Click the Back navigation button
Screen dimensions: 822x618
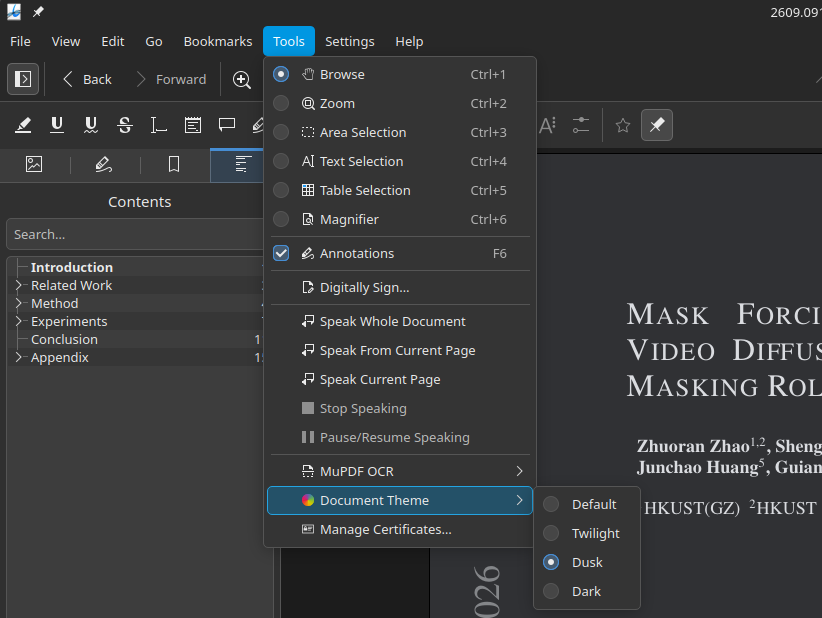tap(88, 80)
